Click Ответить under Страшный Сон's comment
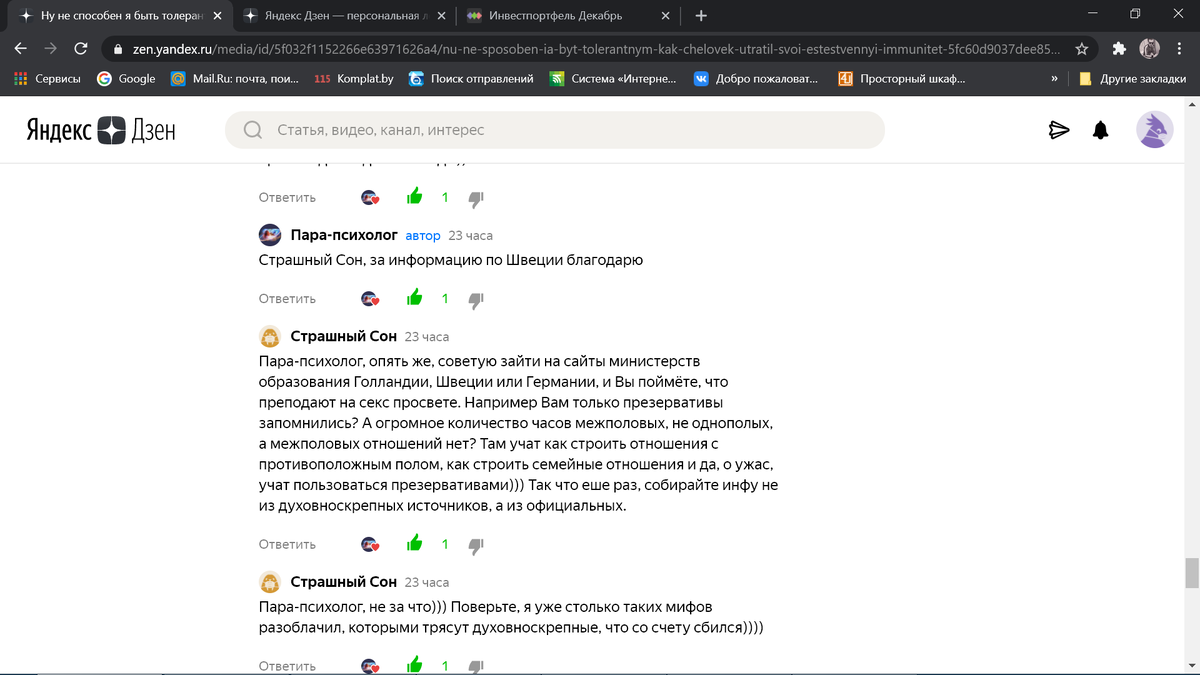Screen dimensions: 1200x675 (286, 543)
